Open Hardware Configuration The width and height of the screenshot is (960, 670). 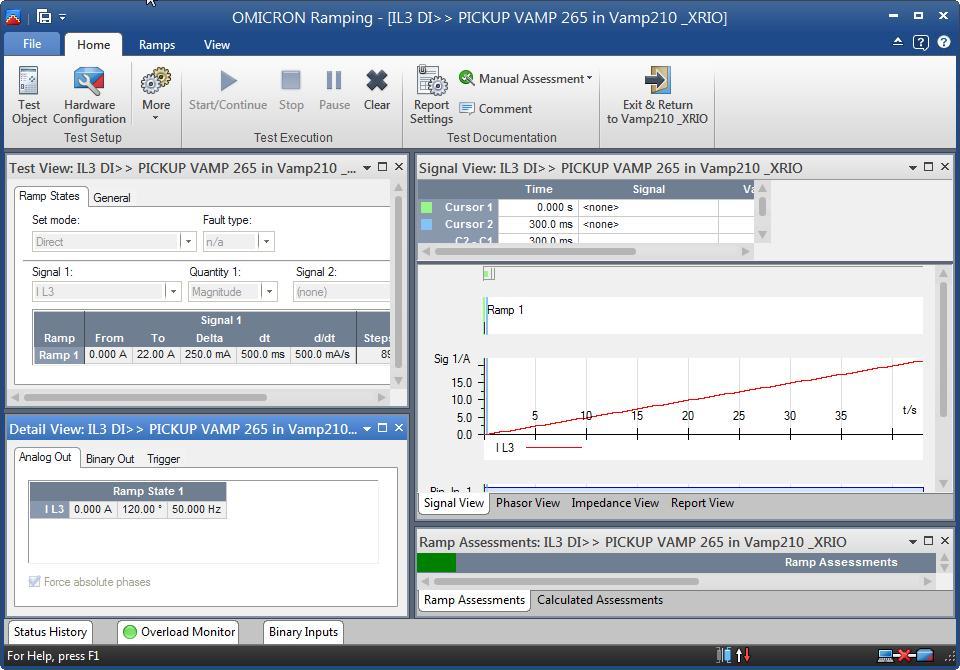tap(89, 96)
